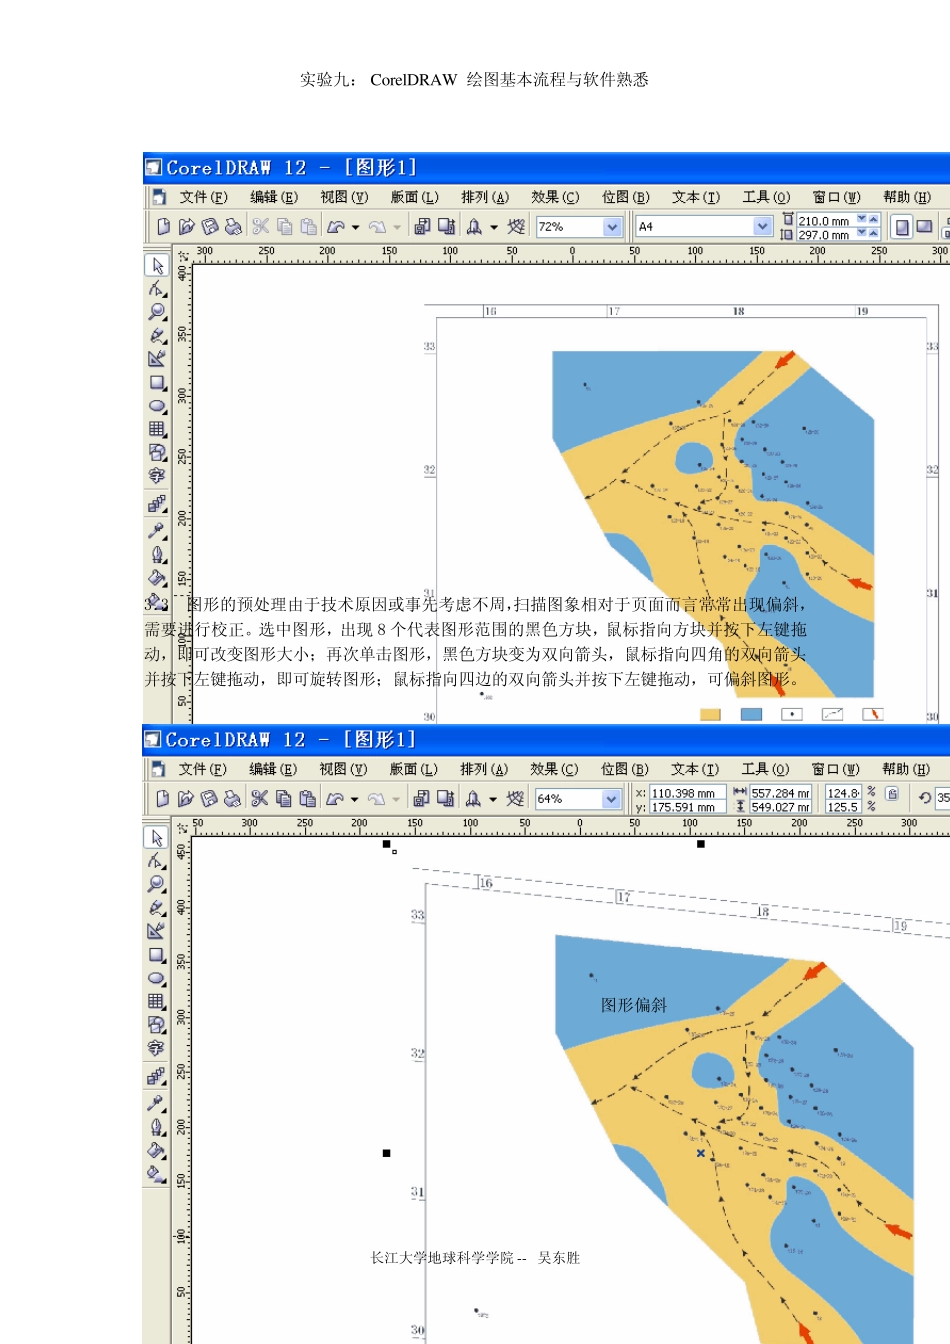This screenshot has width=950, height=1344.
Task: Open the 位图(B) menu in the 64% zoom window
Action: pos(625,769)
